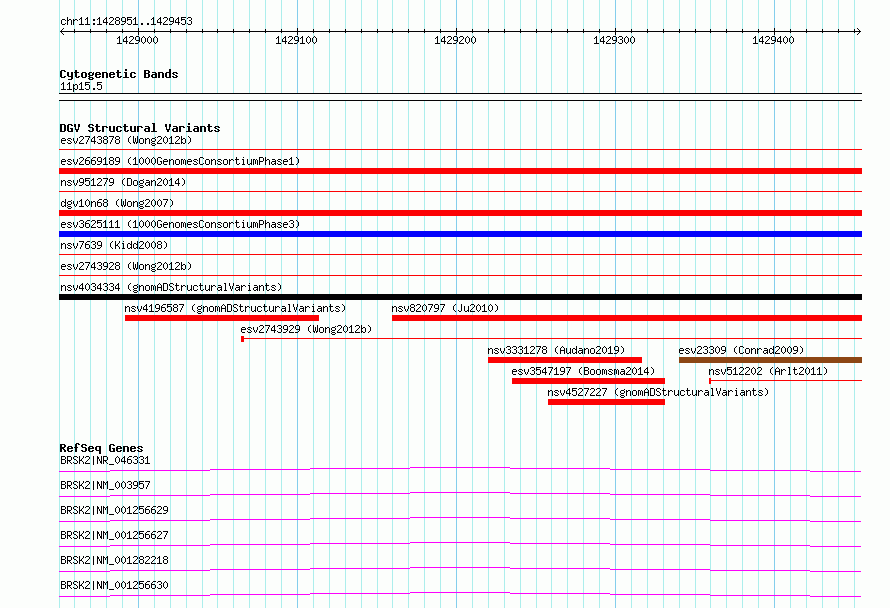
Task: Select the black nsv4034334 gnomAD variant bar
Action: point(460,297)
